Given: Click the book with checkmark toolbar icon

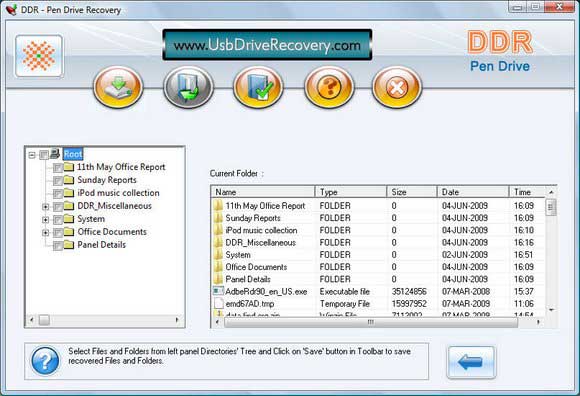Looking at the screenshot, I should (x=258, y=87).
